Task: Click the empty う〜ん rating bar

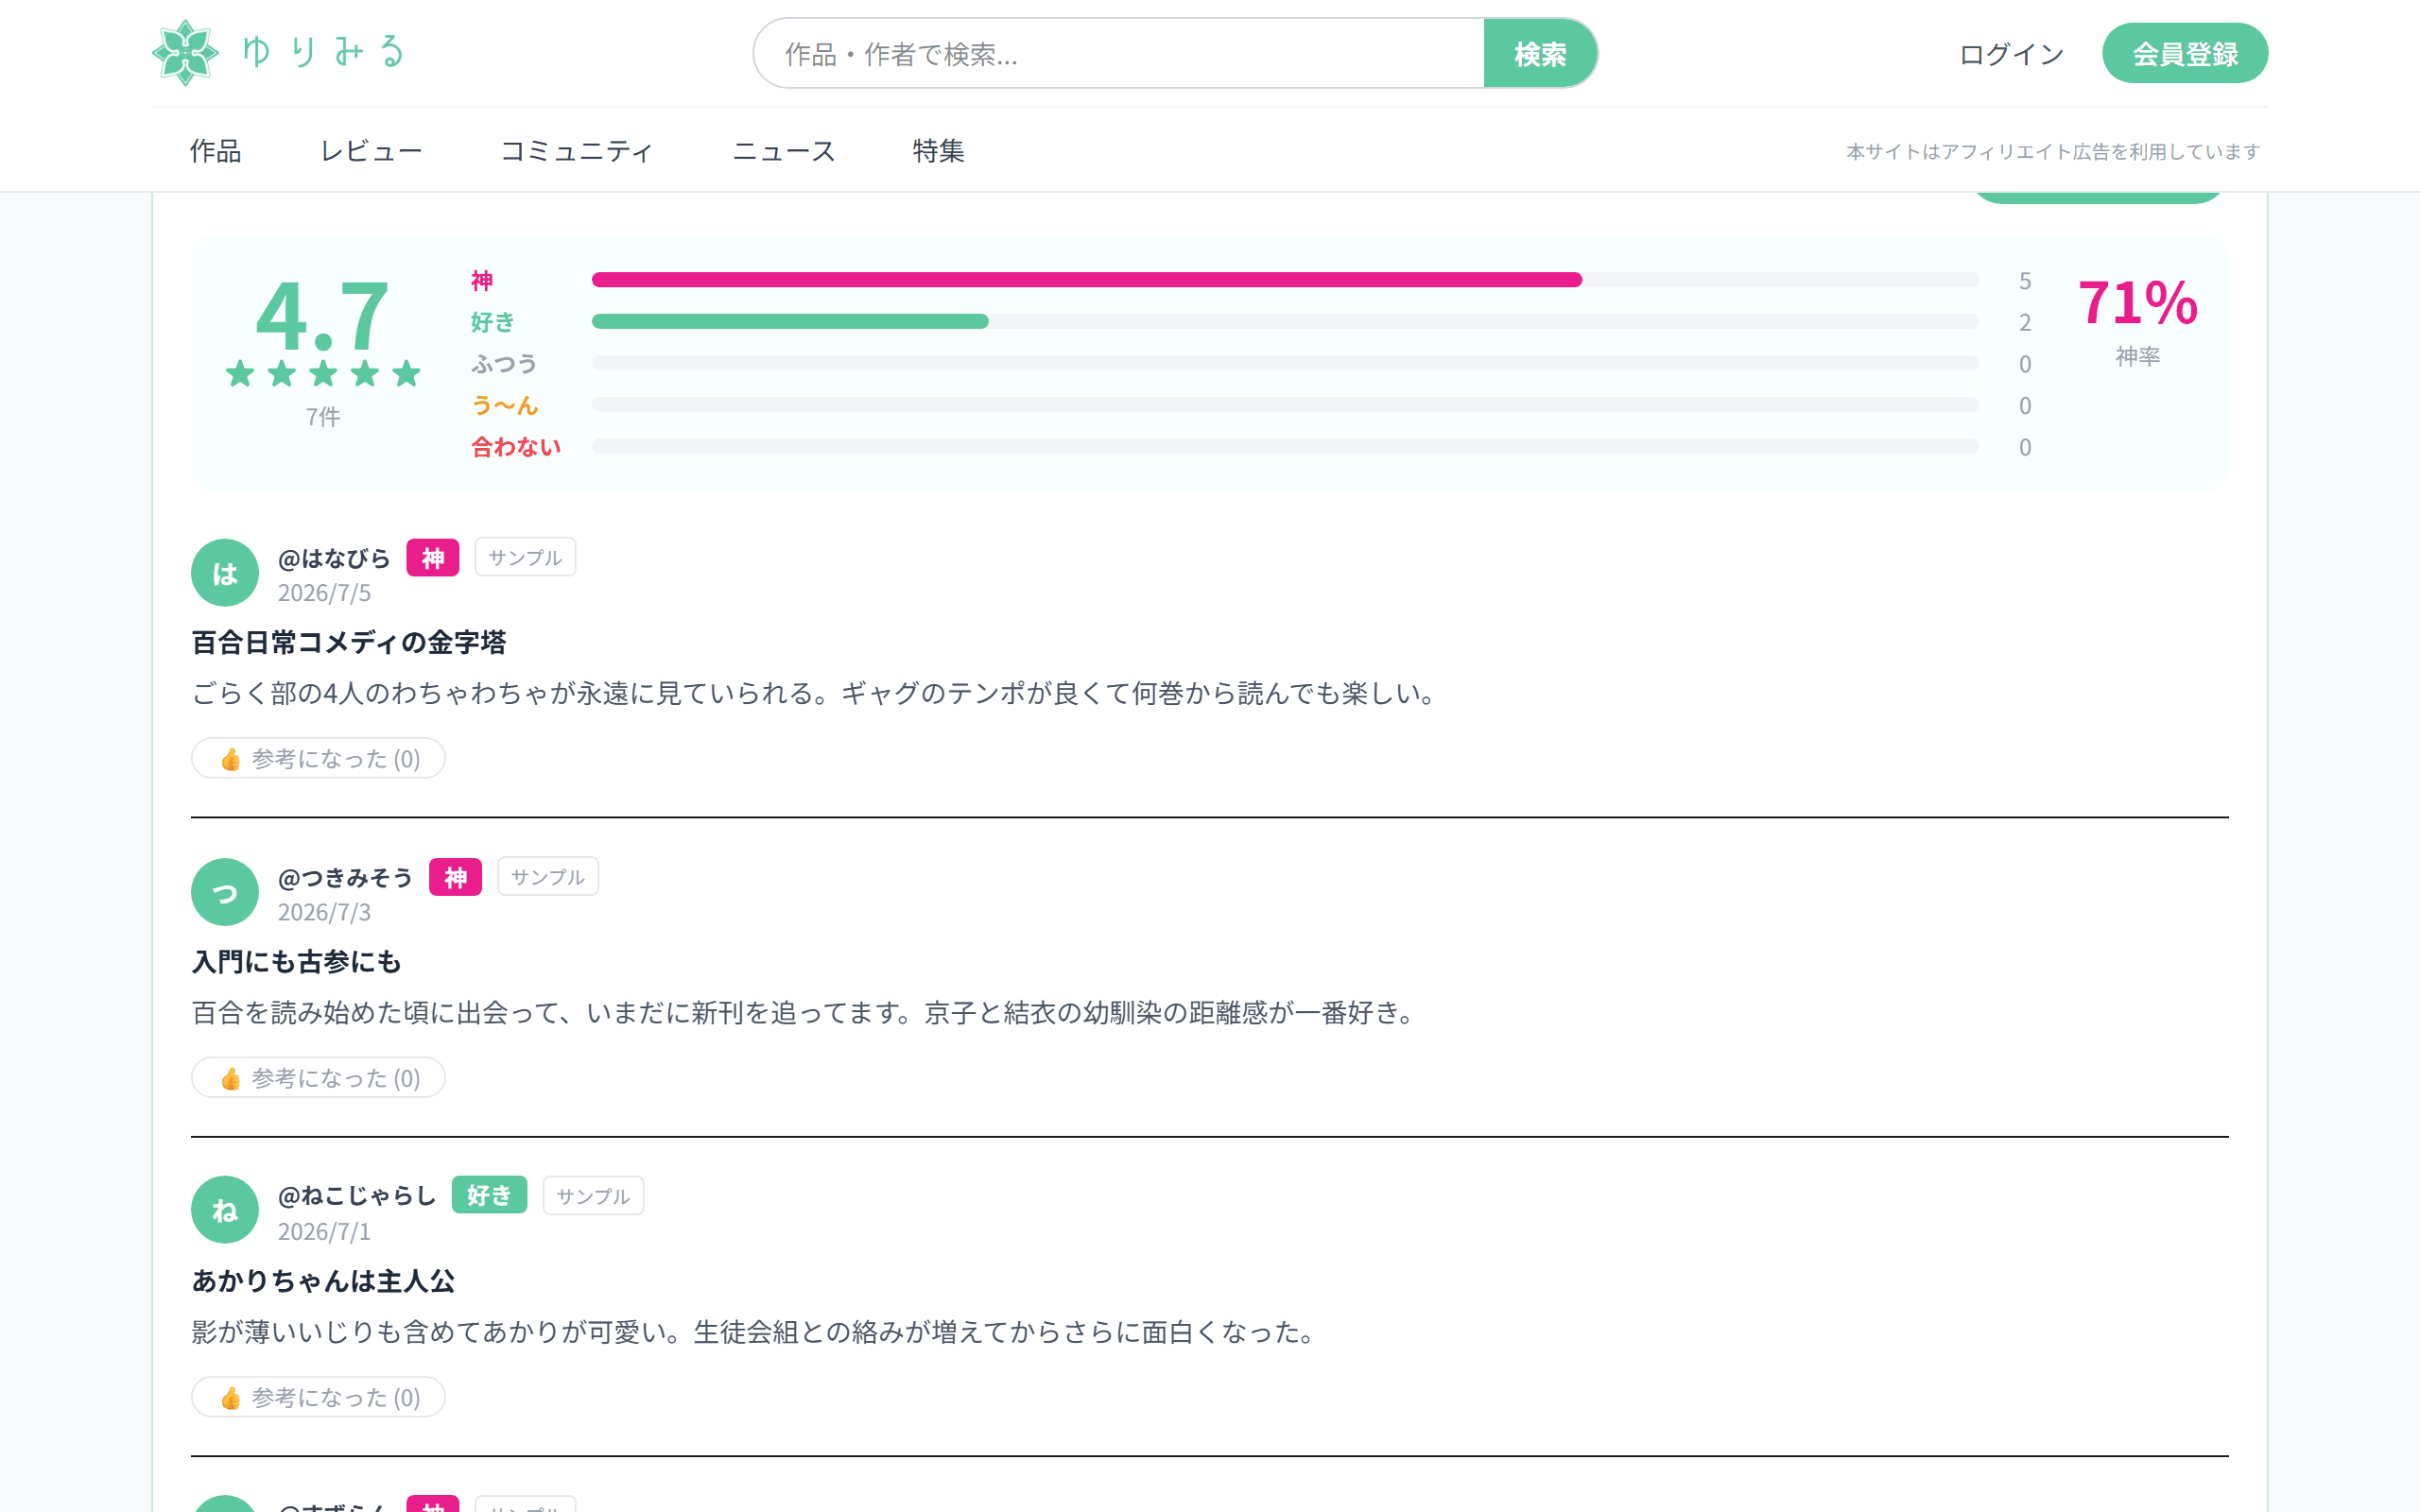Action: click(1285, 404)
